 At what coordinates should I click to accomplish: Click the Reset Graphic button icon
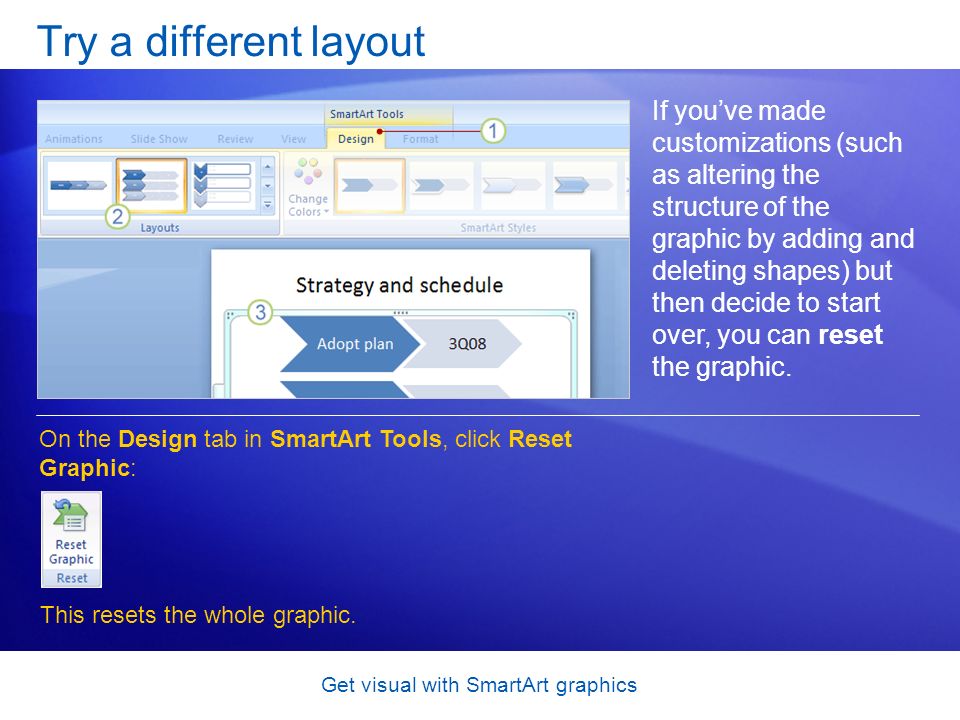[x=71, y=531]
